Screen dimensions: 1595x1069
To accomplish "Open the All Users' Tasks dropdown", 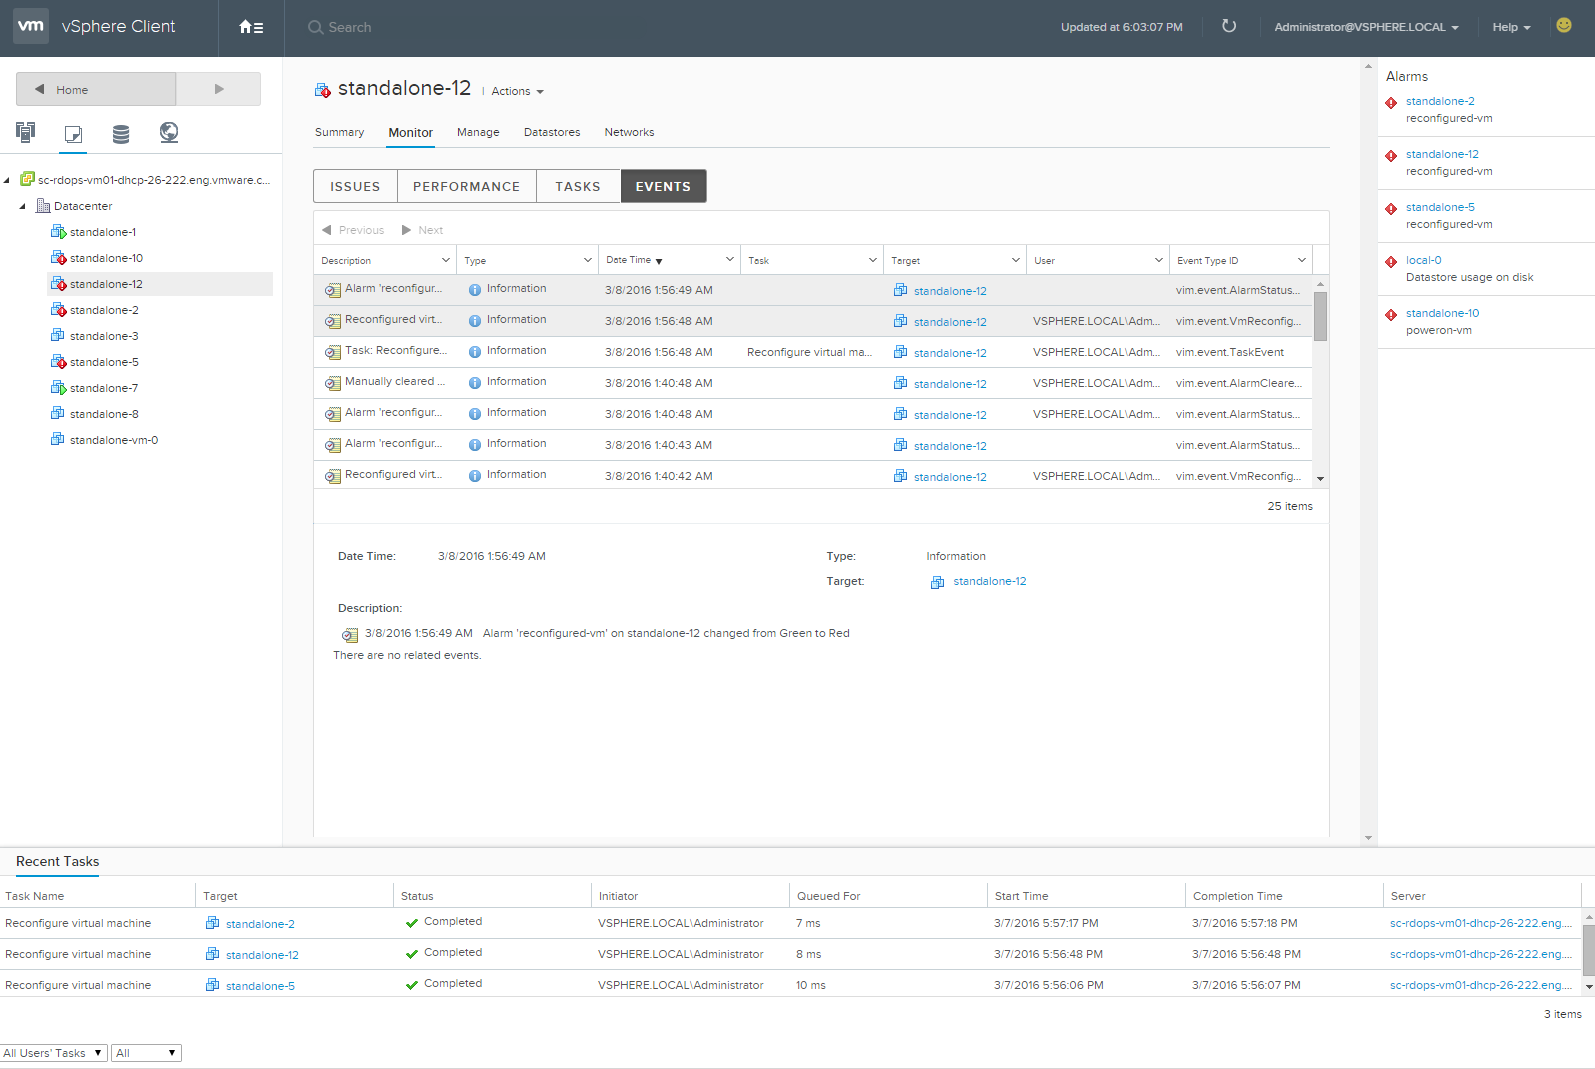I will 53,1053.
